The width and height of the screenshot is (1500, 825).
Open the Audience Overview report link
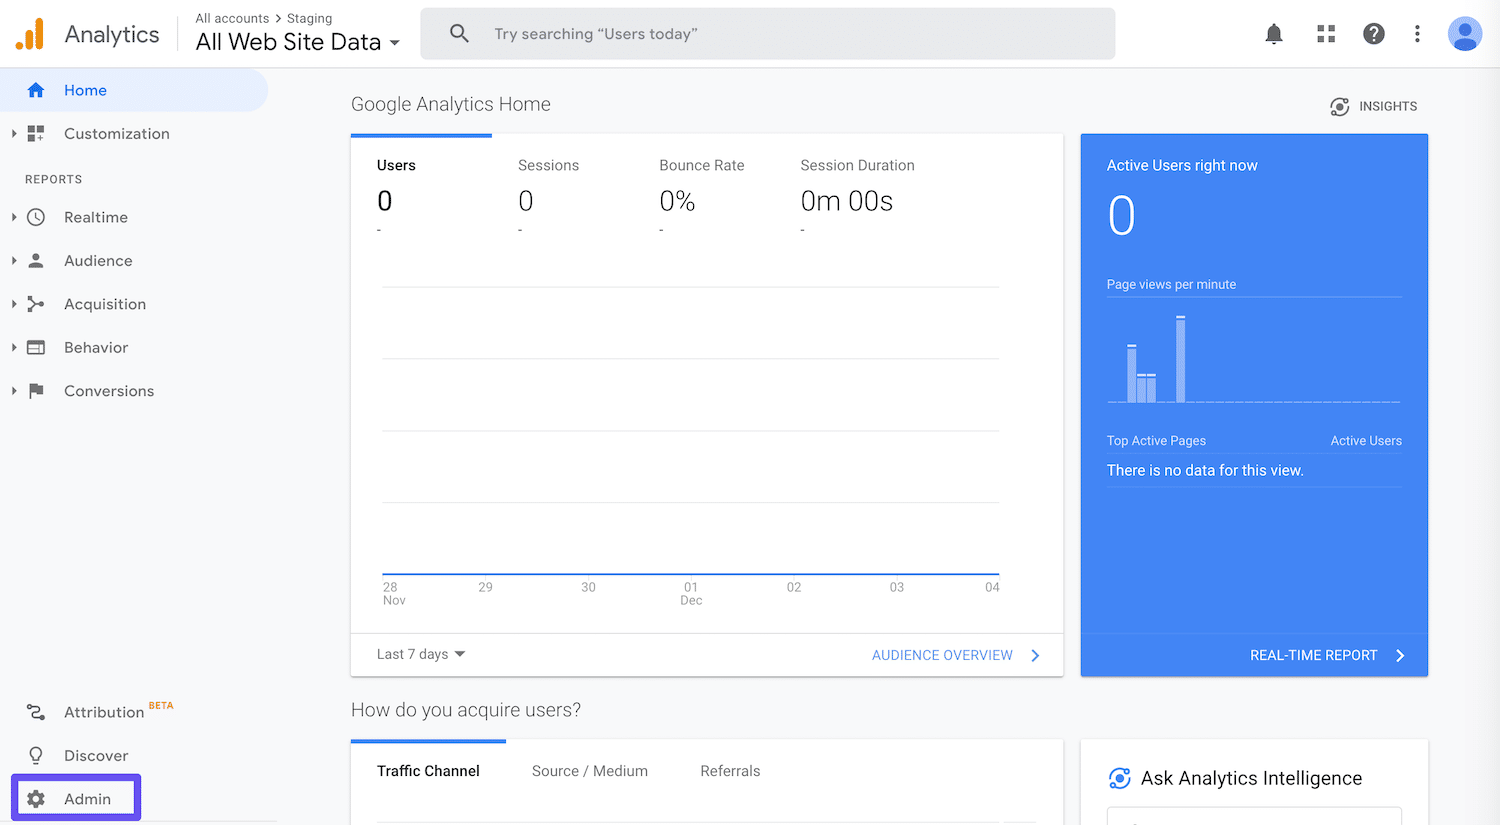tap(941, 655)
